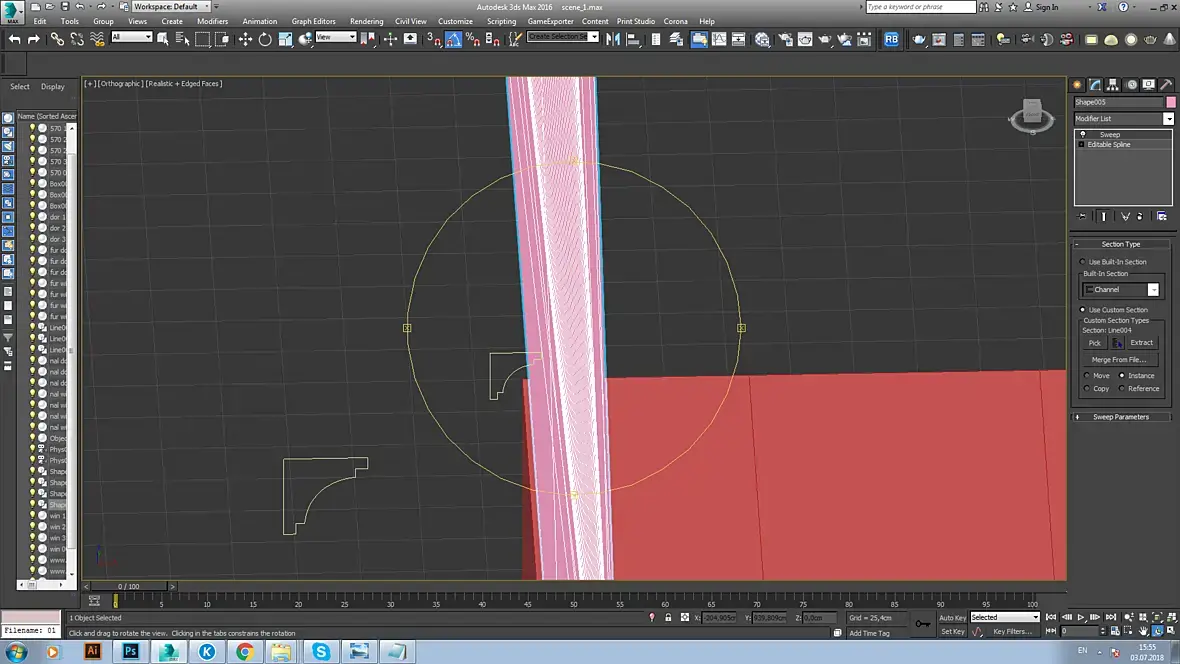1180x664 pixels.
Task: Open the Utilities panel tab (hammer)
Action: pos(1166,85)
